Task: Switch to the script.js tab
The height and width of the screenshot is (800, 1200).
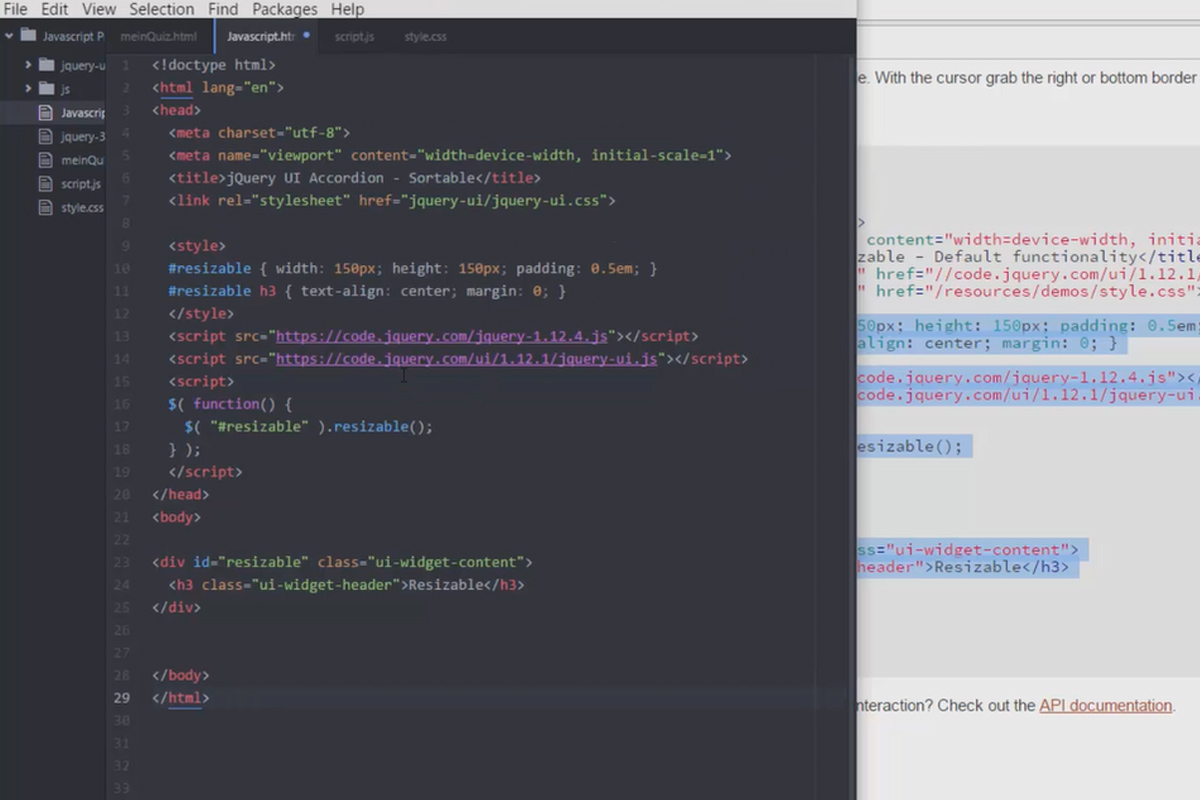Action: [x=354, y=36]
